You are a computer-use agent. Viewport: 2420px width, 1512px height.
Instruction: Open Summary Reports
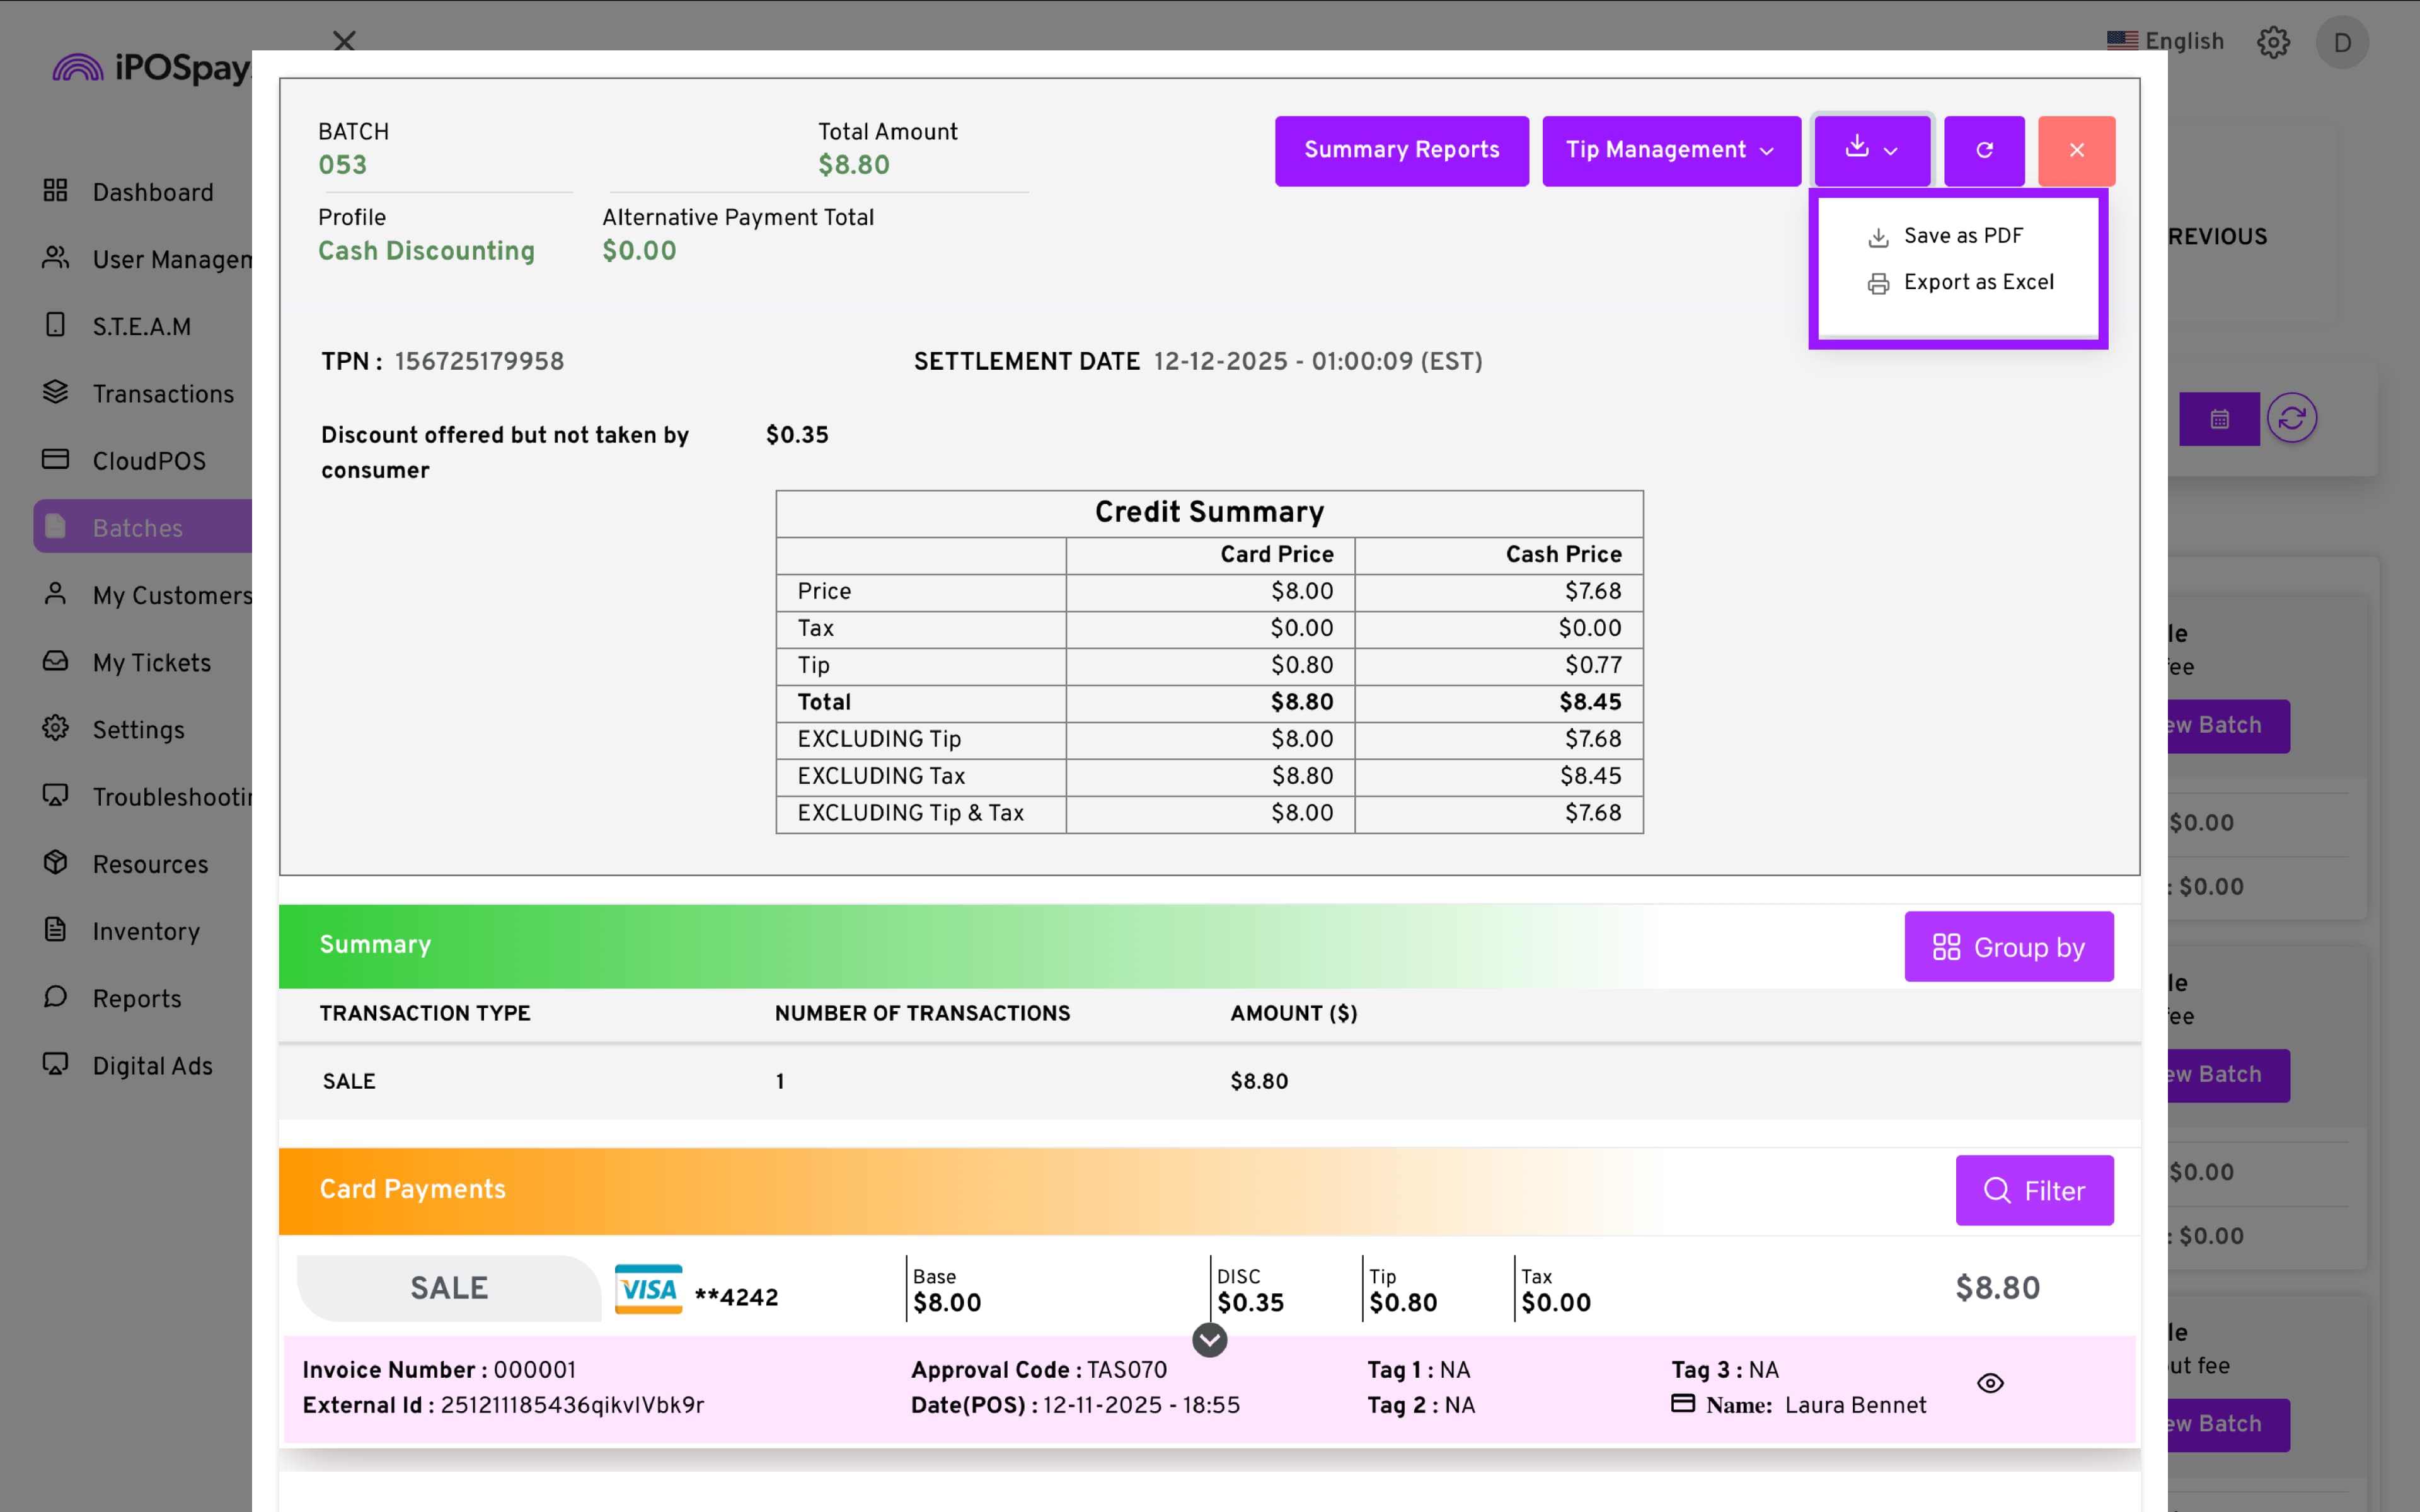1401,150
